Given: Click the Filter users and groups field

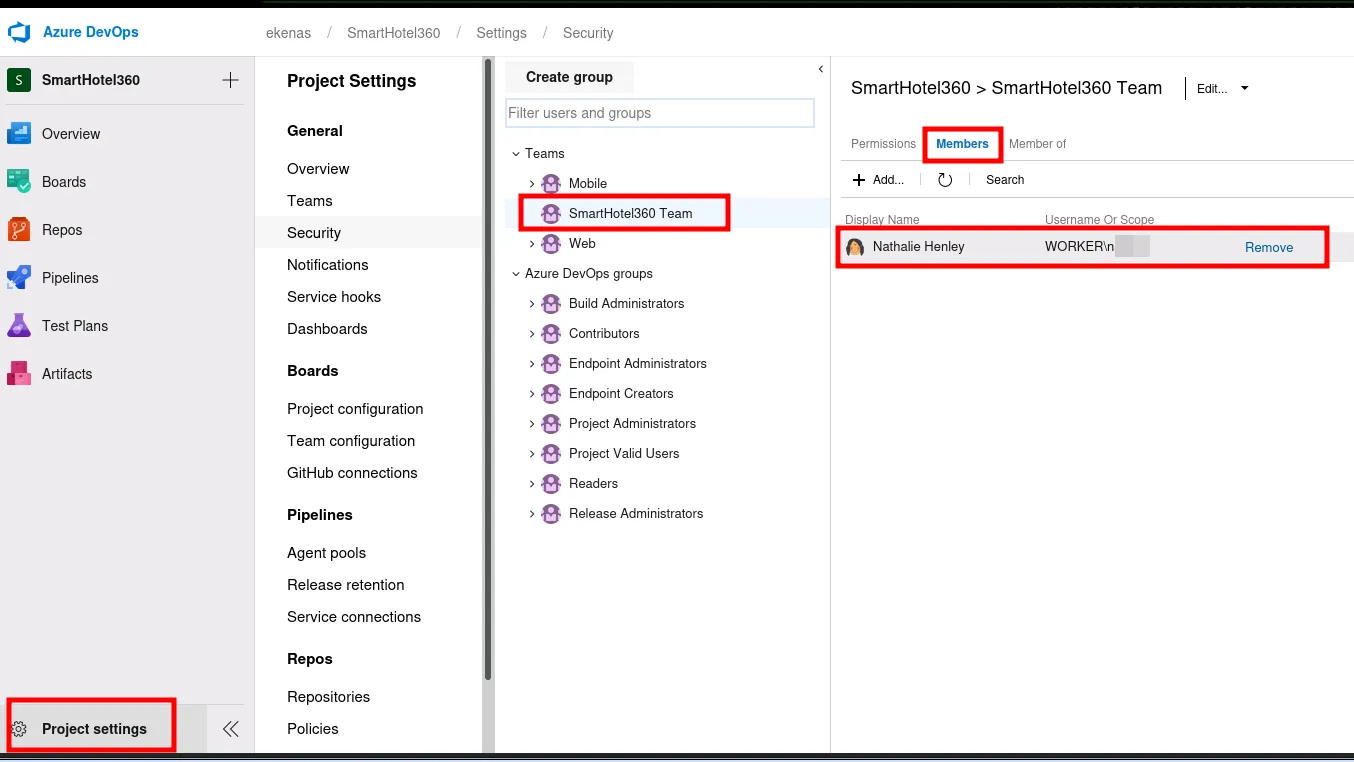Looking at the screenshot, I should point(660,113).
